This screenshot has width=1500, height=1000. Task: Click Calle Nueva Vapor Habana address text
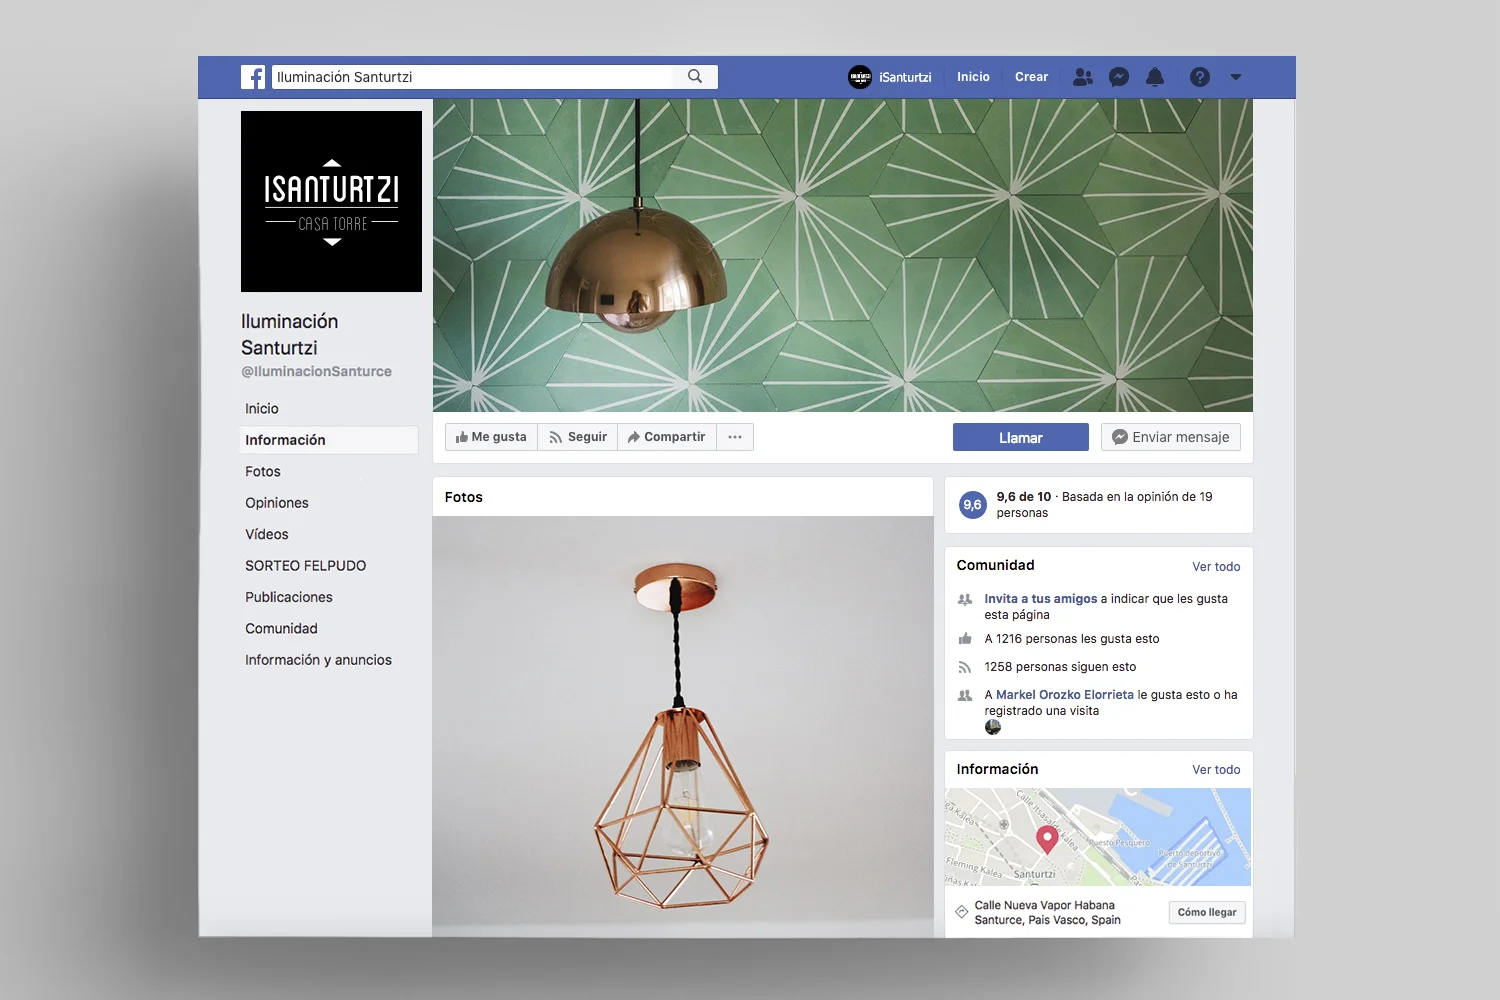pyautogui.click(x=1048, y=913)
